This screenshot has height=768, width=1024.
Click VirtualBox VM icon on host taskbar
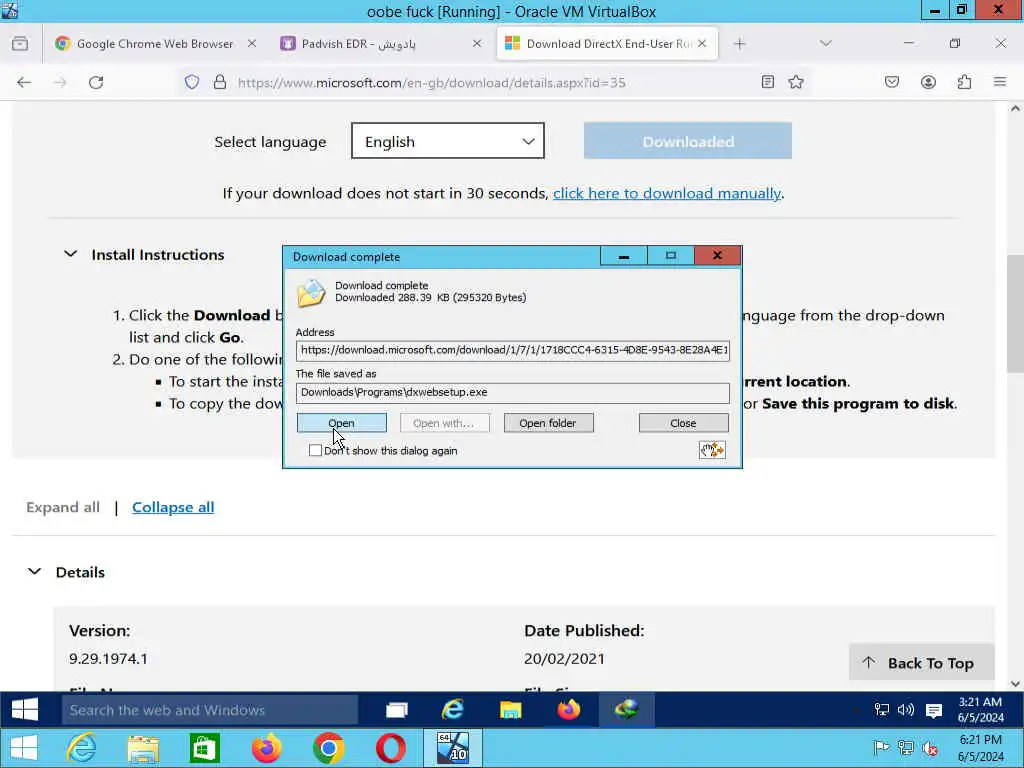pos(453,748)
